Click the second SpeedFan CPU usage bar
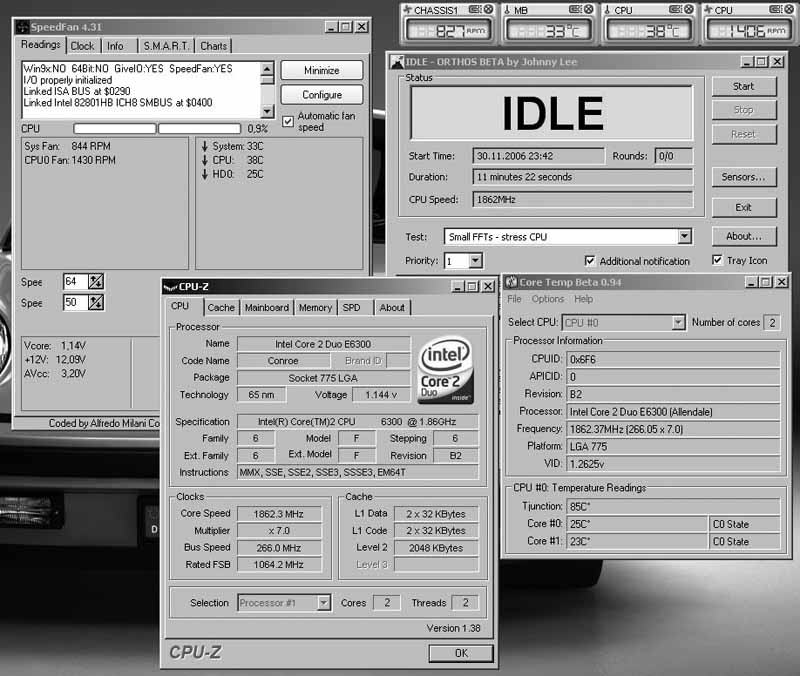The image size is (800, 676). pos(199,129)
